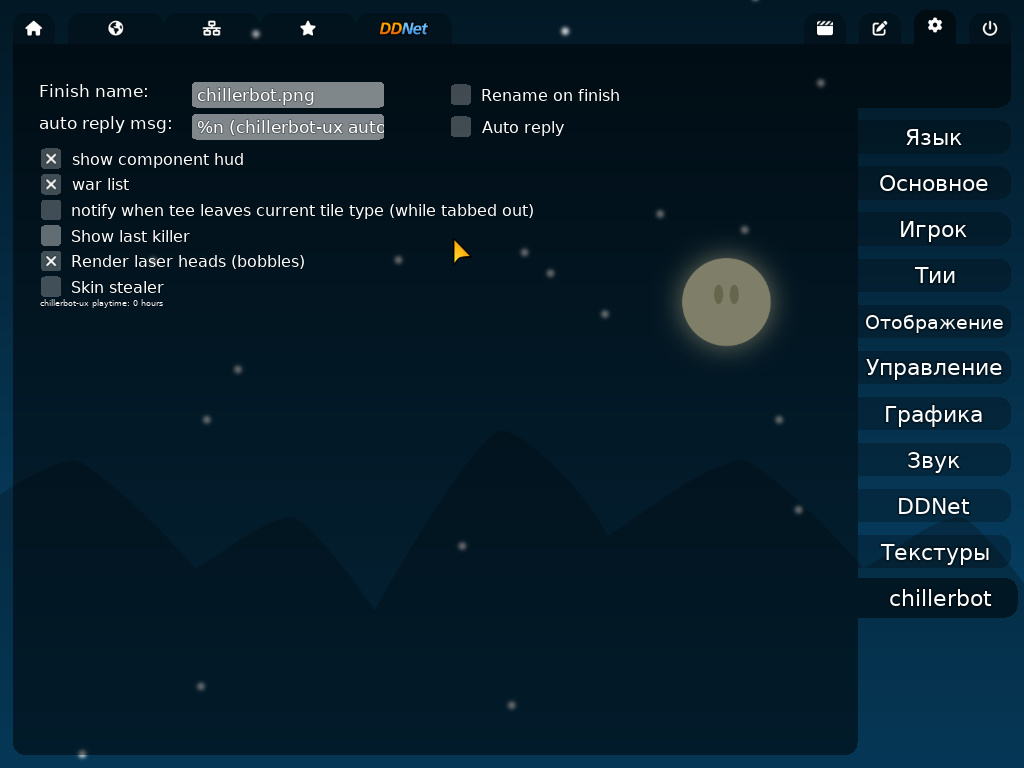Open the map editor pencil icon

pos(880,29)
